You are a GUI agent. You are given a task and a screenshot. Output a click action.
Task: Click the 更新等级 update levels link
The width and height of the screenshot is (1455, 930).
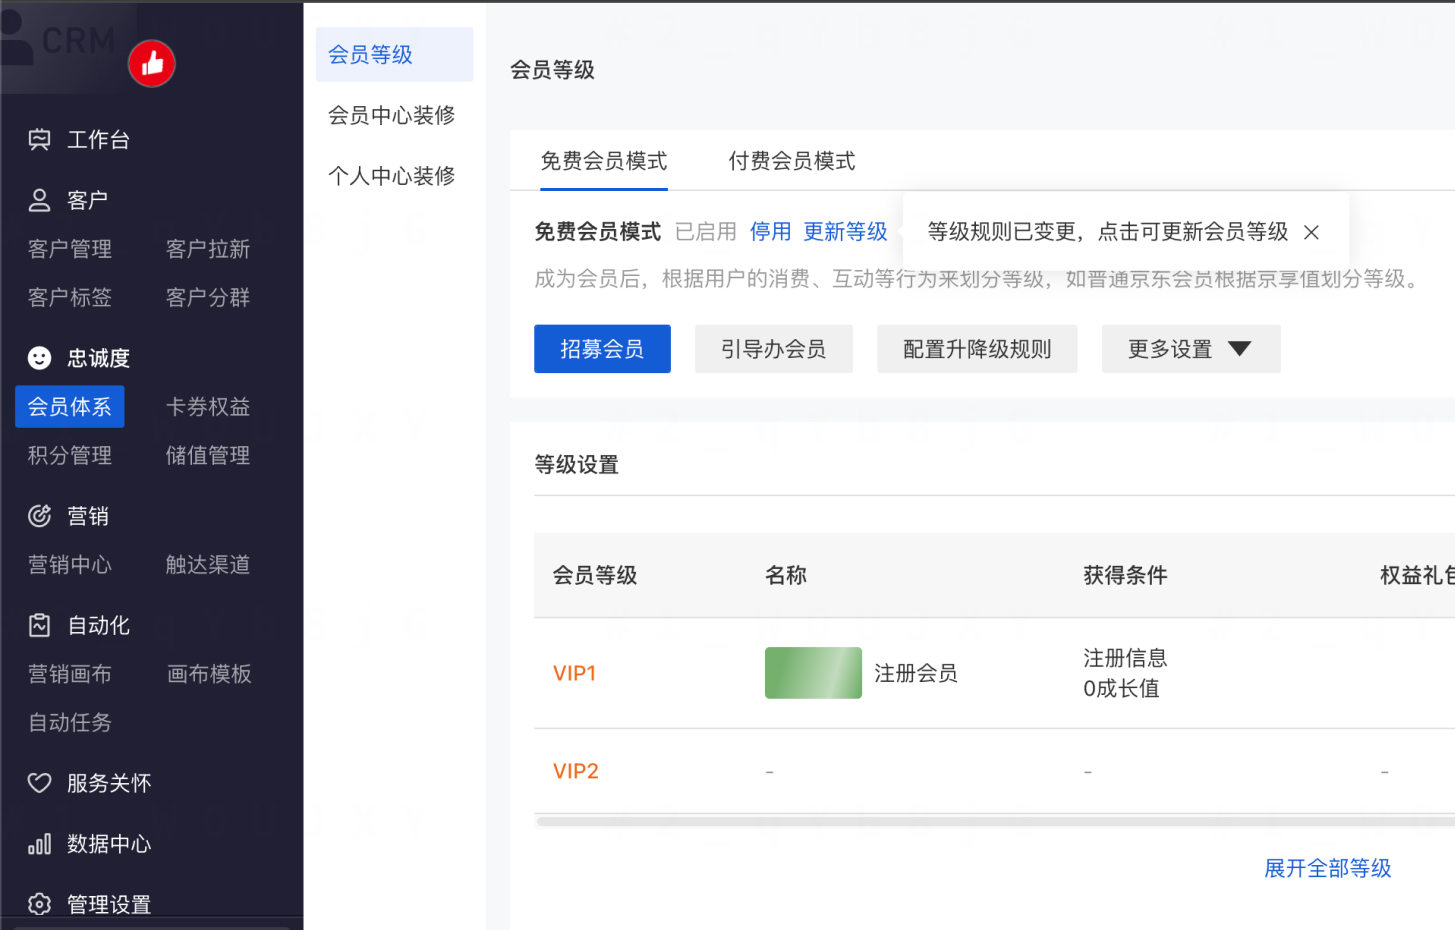[845, 231]
